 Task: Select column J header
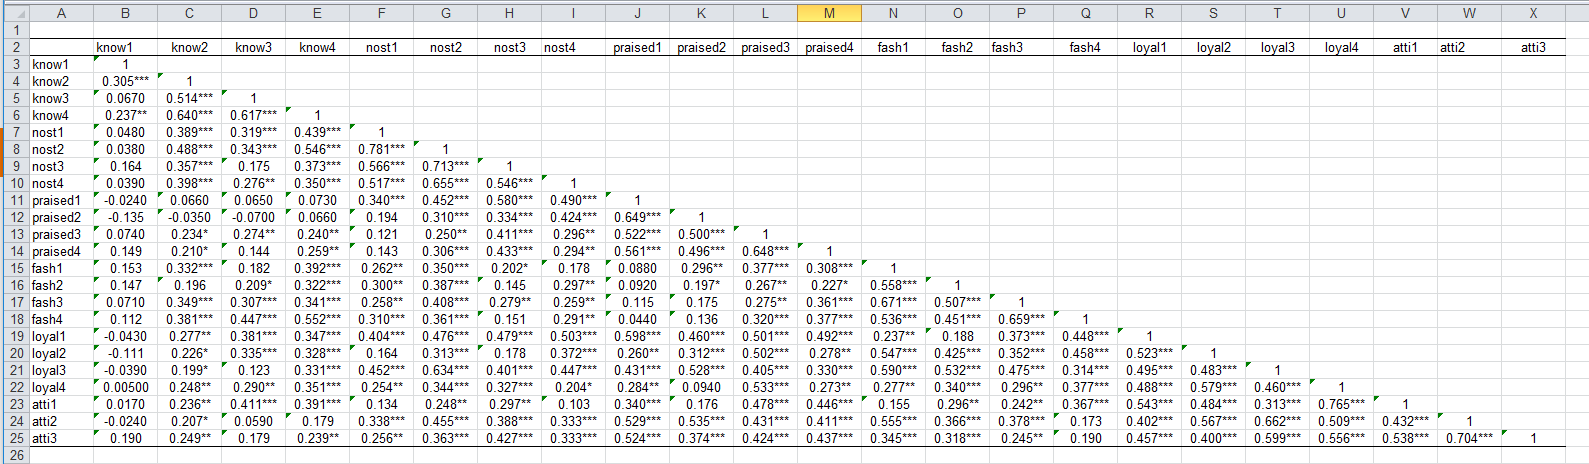637,13
